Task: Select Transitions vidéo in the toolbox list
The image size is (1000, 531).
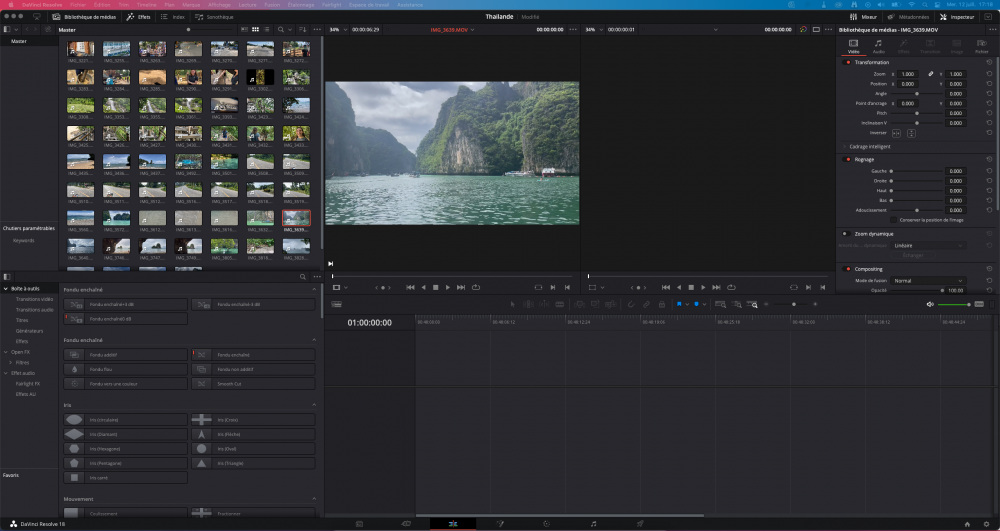Action: coord(34,299)
